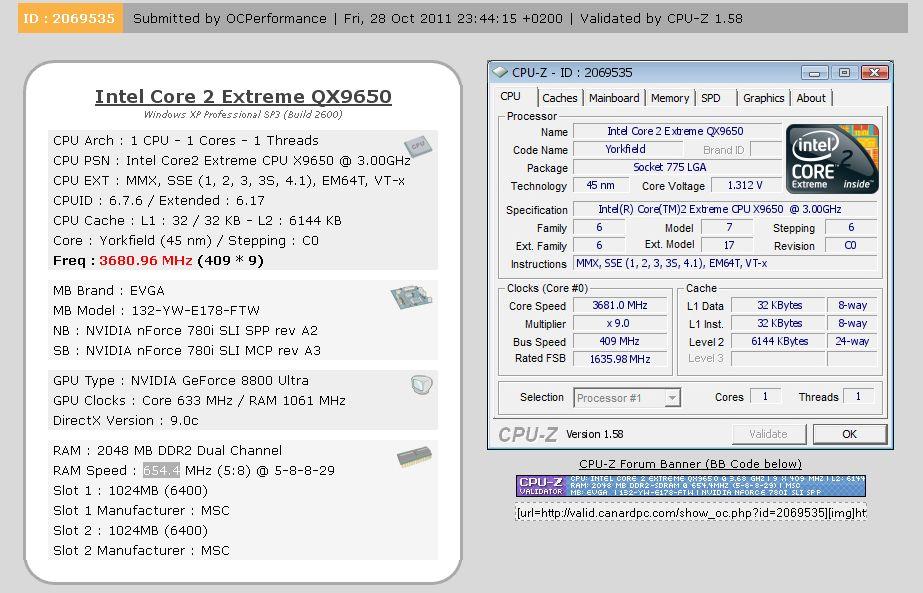Viewport: 923px width, 593px height.
Task: Open the Processor #1 selection dropdown
Action: pos(627,397)
